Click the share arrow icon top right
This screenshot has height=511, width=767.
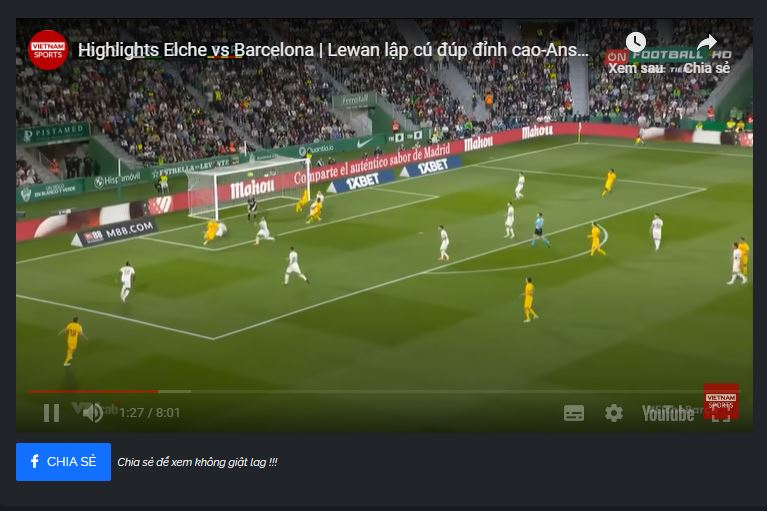point(706,43)
